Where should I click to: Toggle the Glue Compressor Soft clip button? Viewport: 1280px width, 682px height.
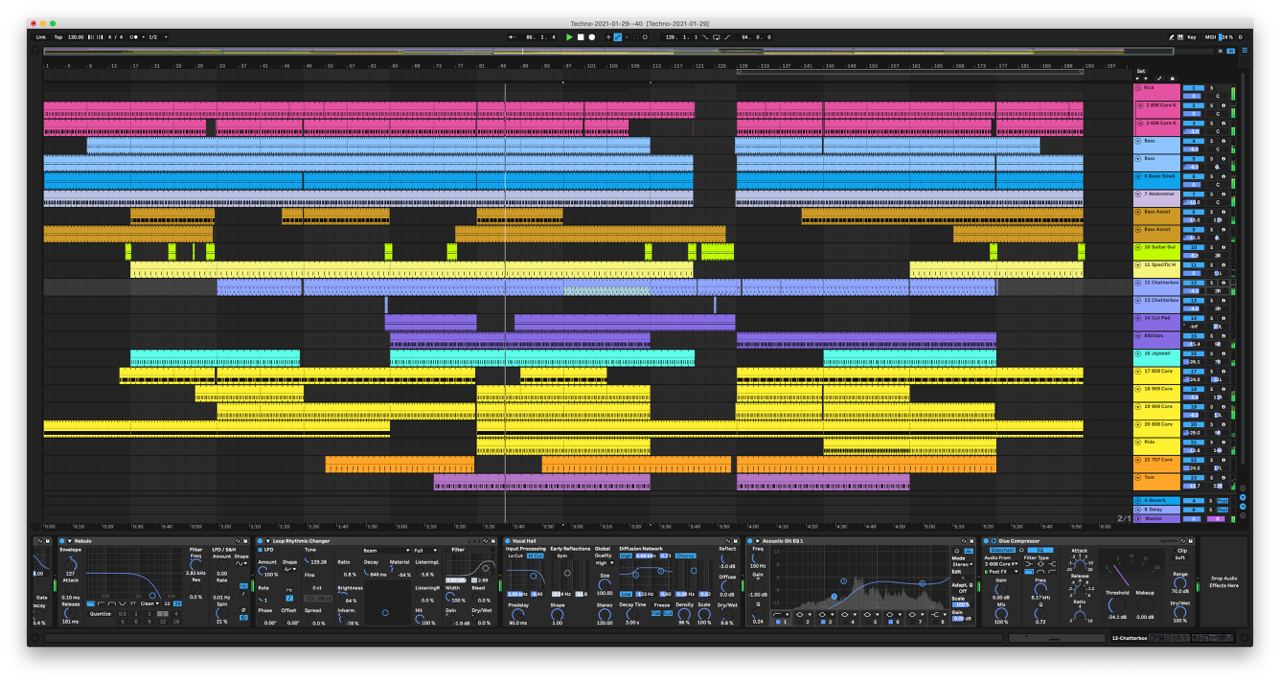tap(1181, 558)
